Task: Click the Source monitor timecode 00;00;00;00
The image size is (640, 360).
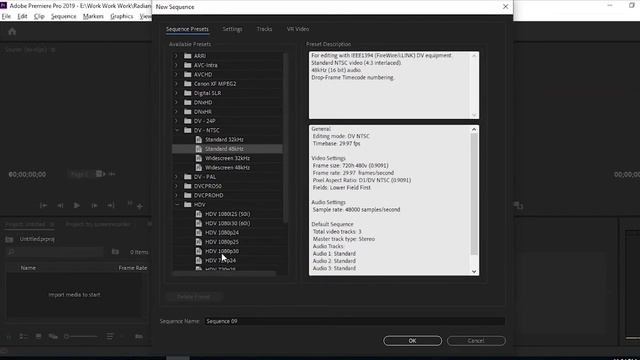Action: tap(27, 174)
